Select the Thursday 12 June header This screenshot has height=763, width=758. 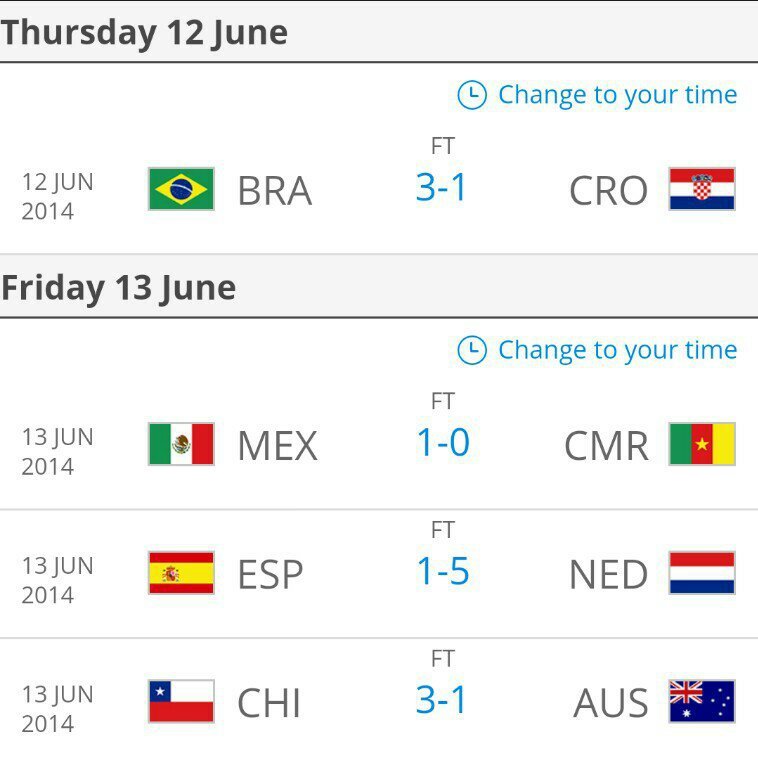click(144, 33)
